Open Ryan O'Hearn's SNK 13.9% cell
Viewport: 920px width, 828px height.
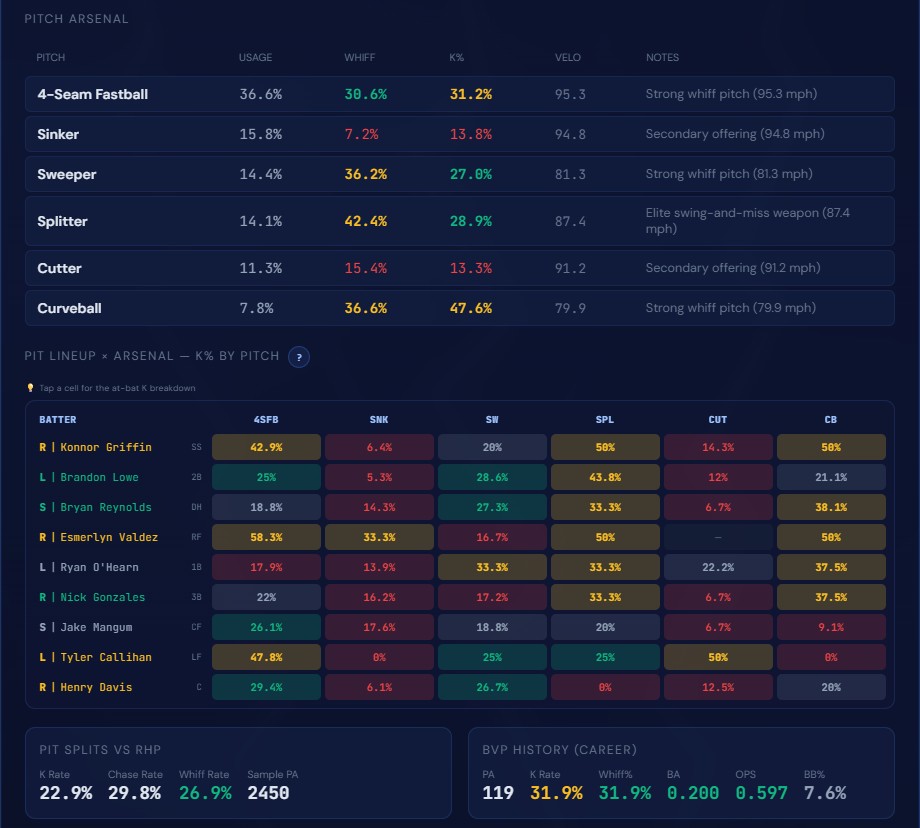click(379, 567)
